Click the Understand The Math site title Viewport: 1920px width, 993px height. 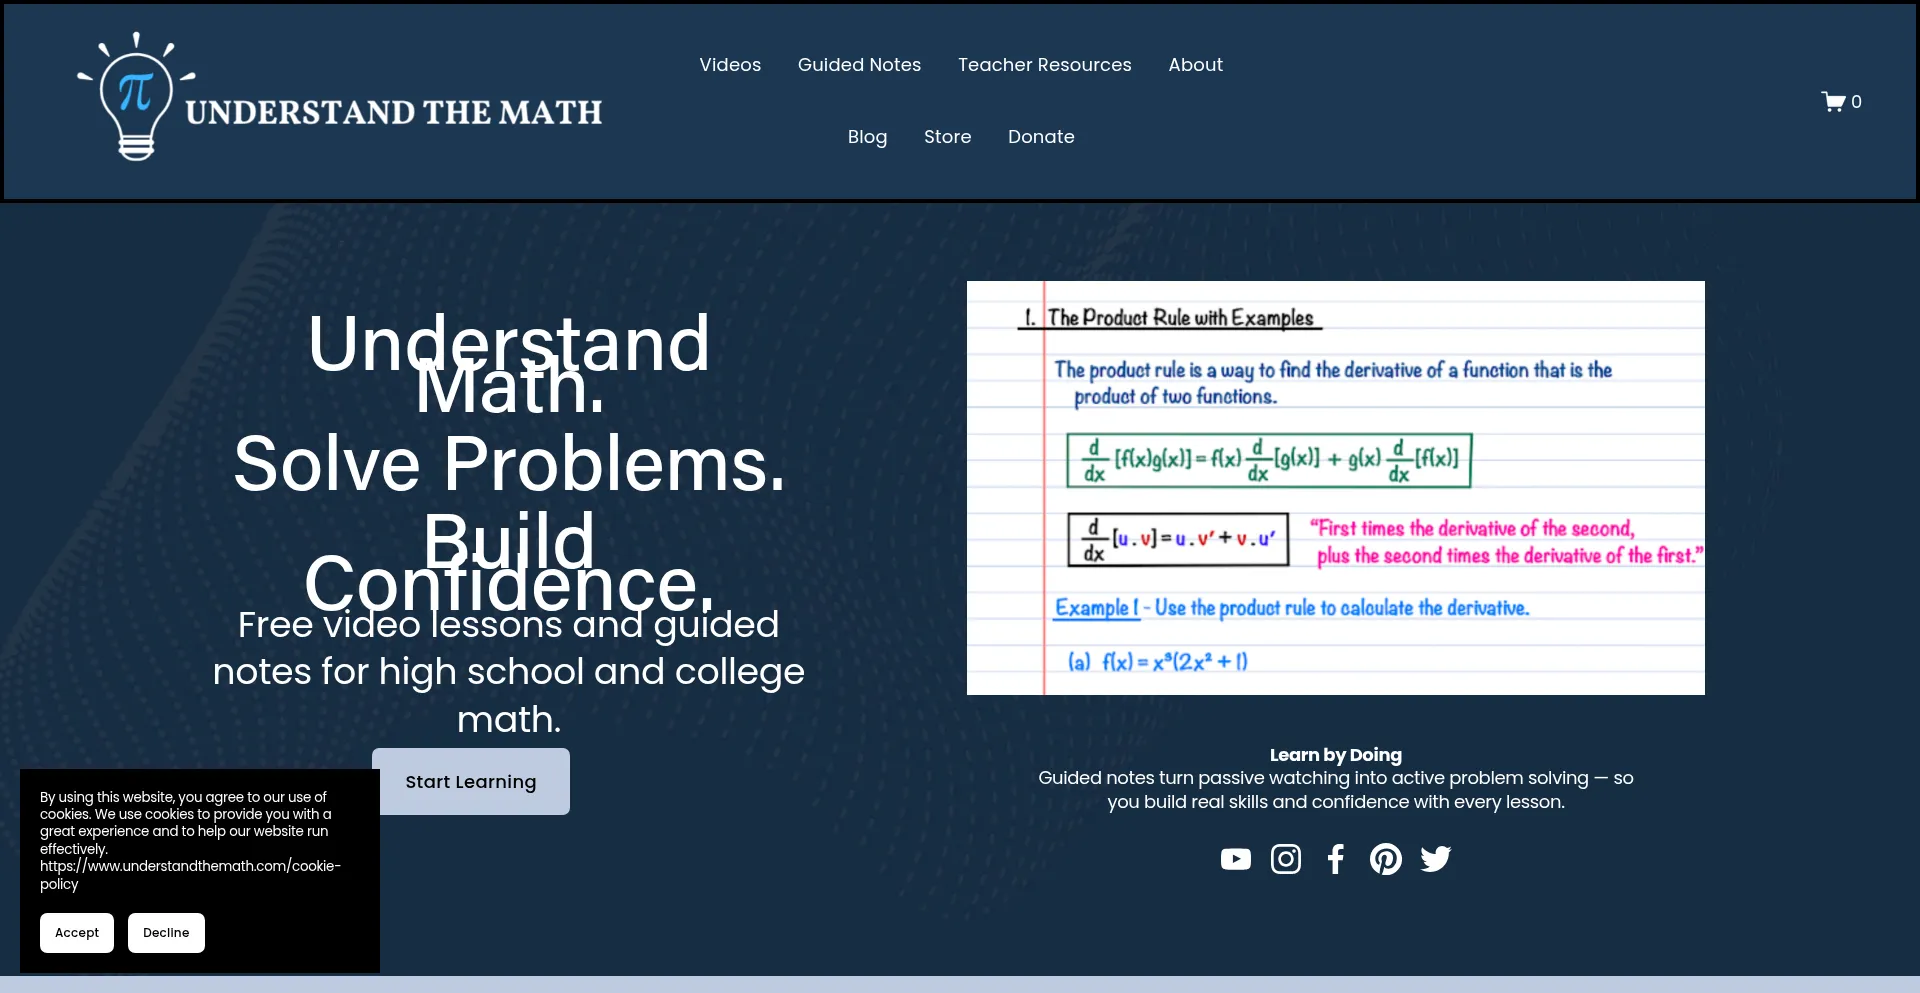point(394,113)
